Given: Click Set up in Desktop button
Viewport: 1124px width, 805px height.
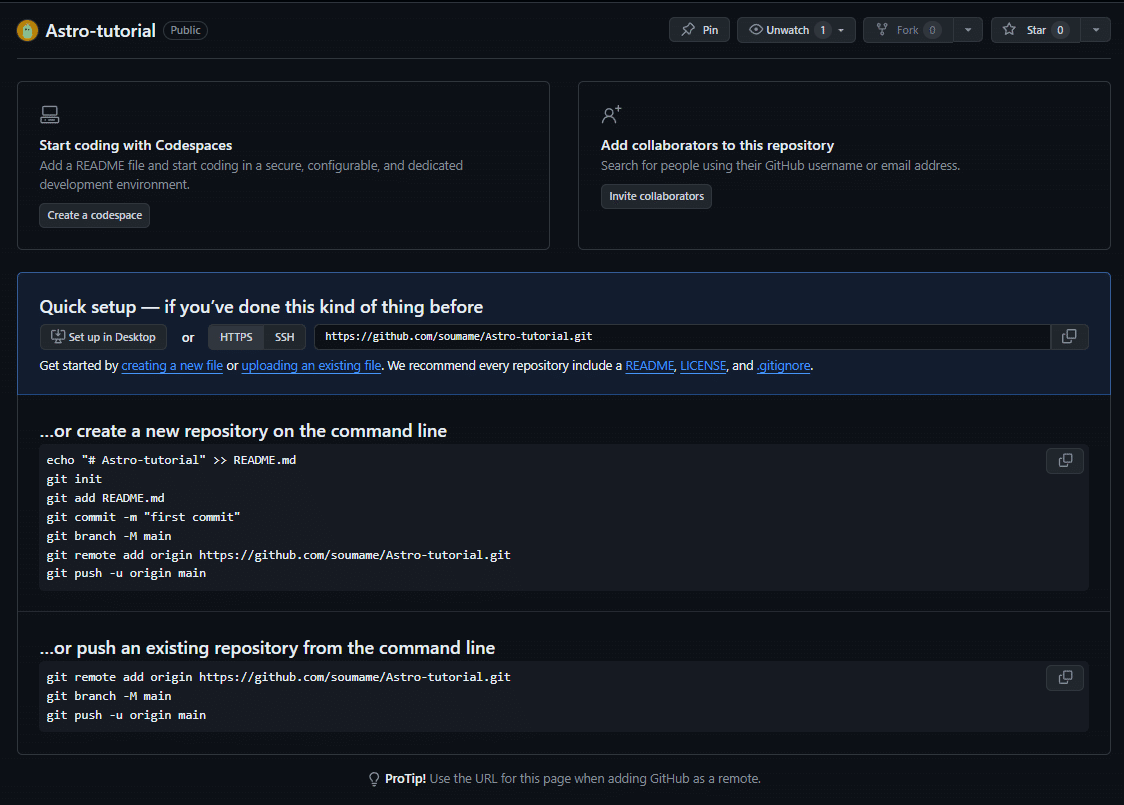Looking at the screenshot, I should point(103,337).
